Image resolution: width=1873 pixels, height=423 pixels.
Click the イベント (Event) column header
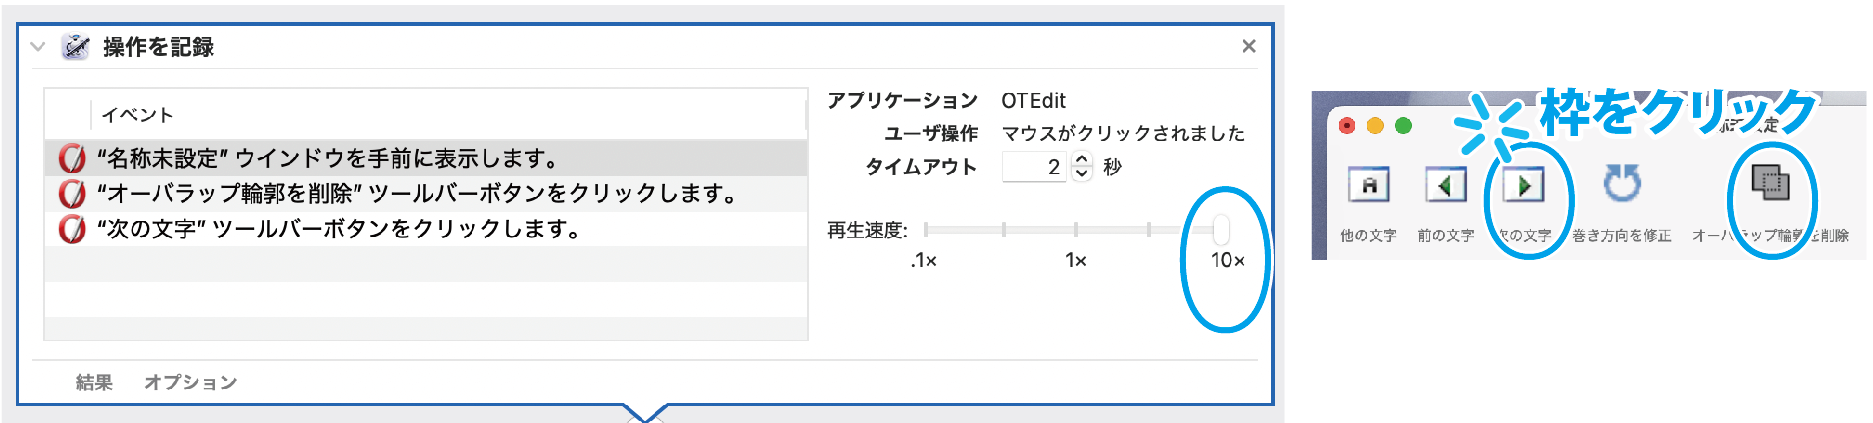click(138, 115)
